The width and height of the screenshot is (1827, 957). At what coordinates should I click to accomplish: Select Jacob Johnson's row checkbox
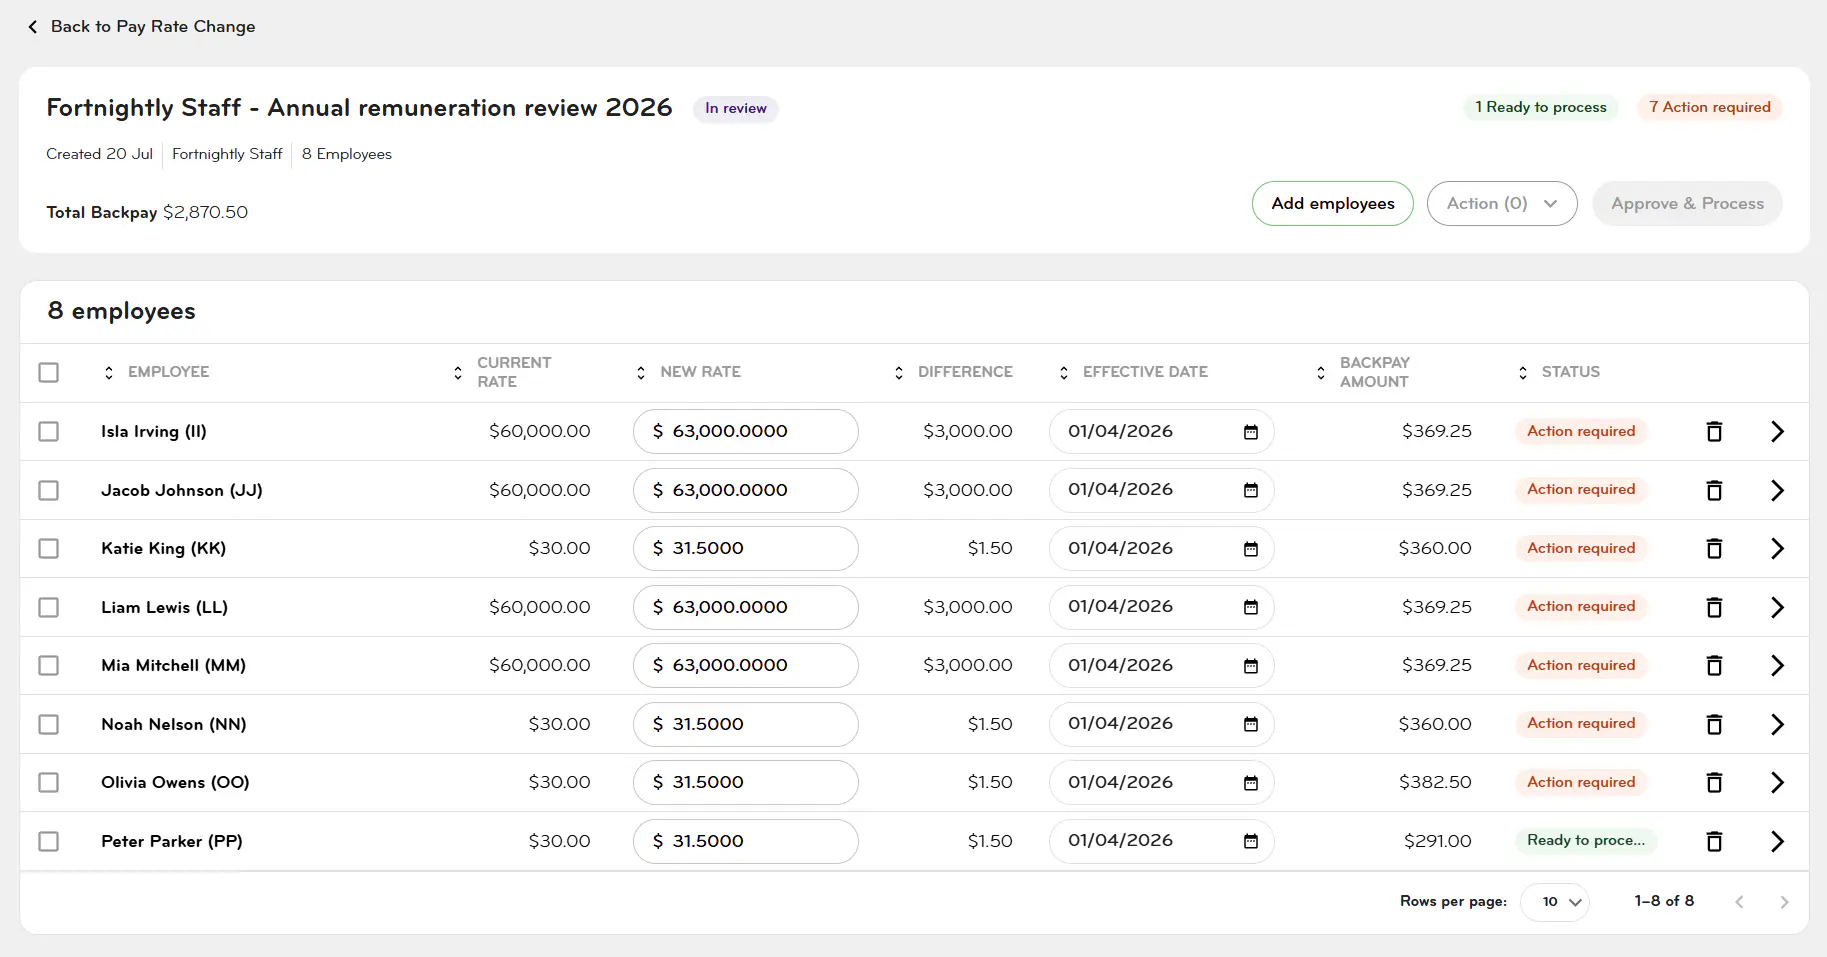pyautogui.click(x=48, y=490)
